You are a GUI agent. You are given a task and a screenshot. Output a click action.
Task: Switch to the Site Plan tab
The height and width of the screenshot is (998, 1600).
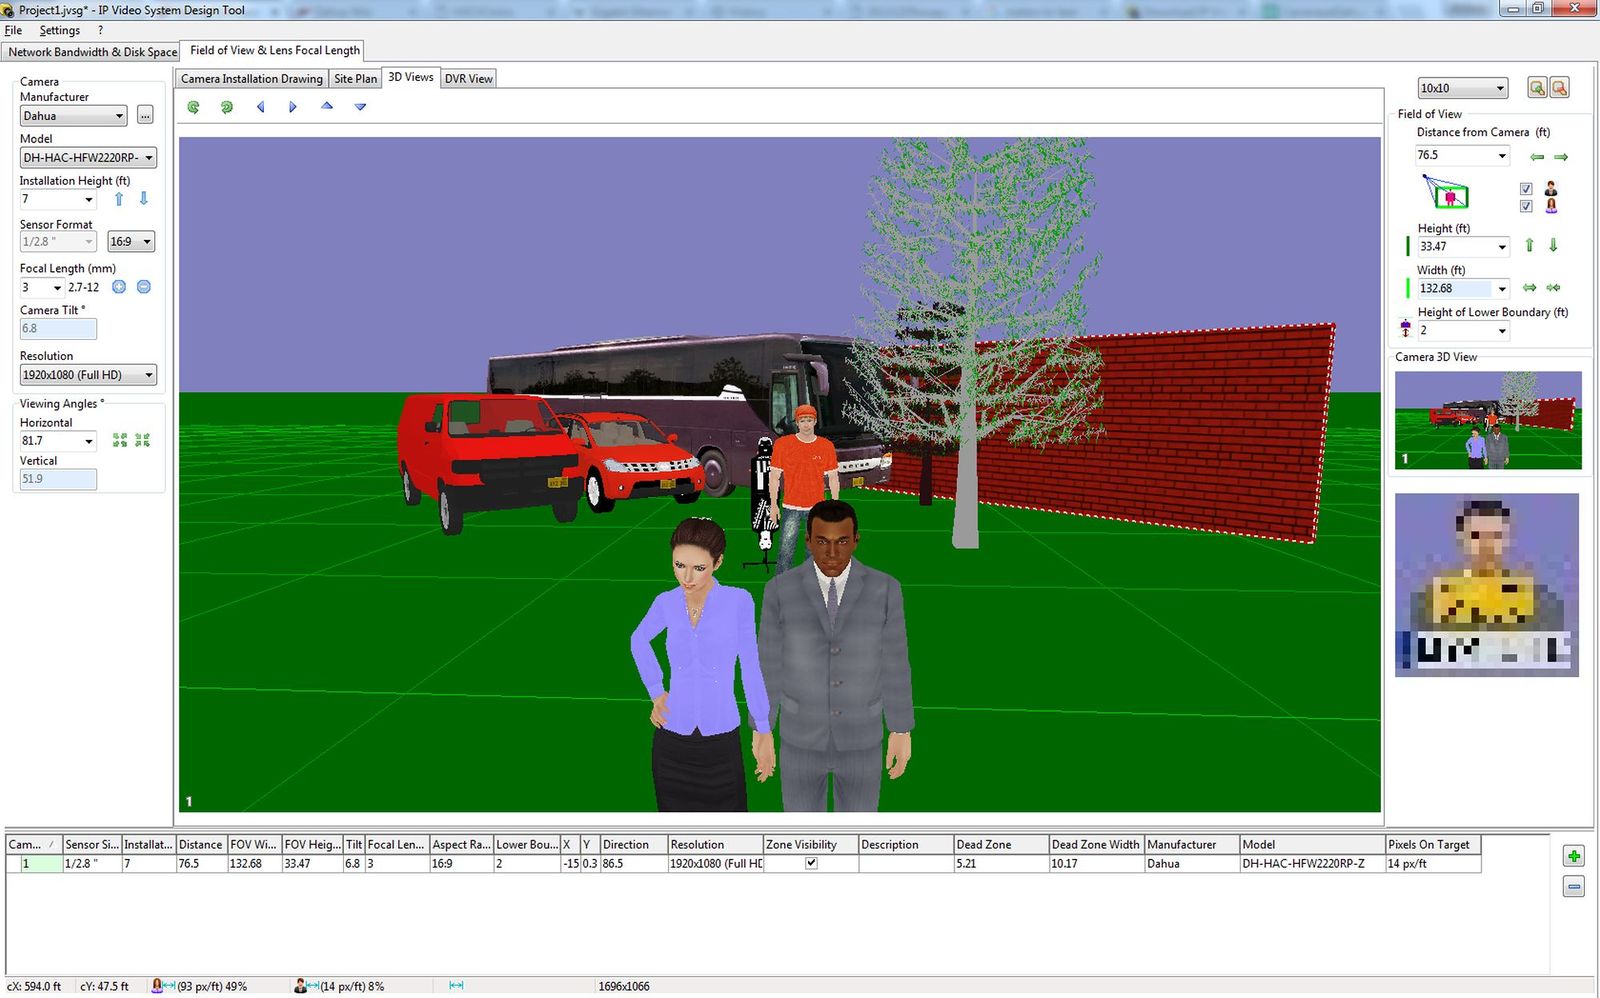(356, 79)
